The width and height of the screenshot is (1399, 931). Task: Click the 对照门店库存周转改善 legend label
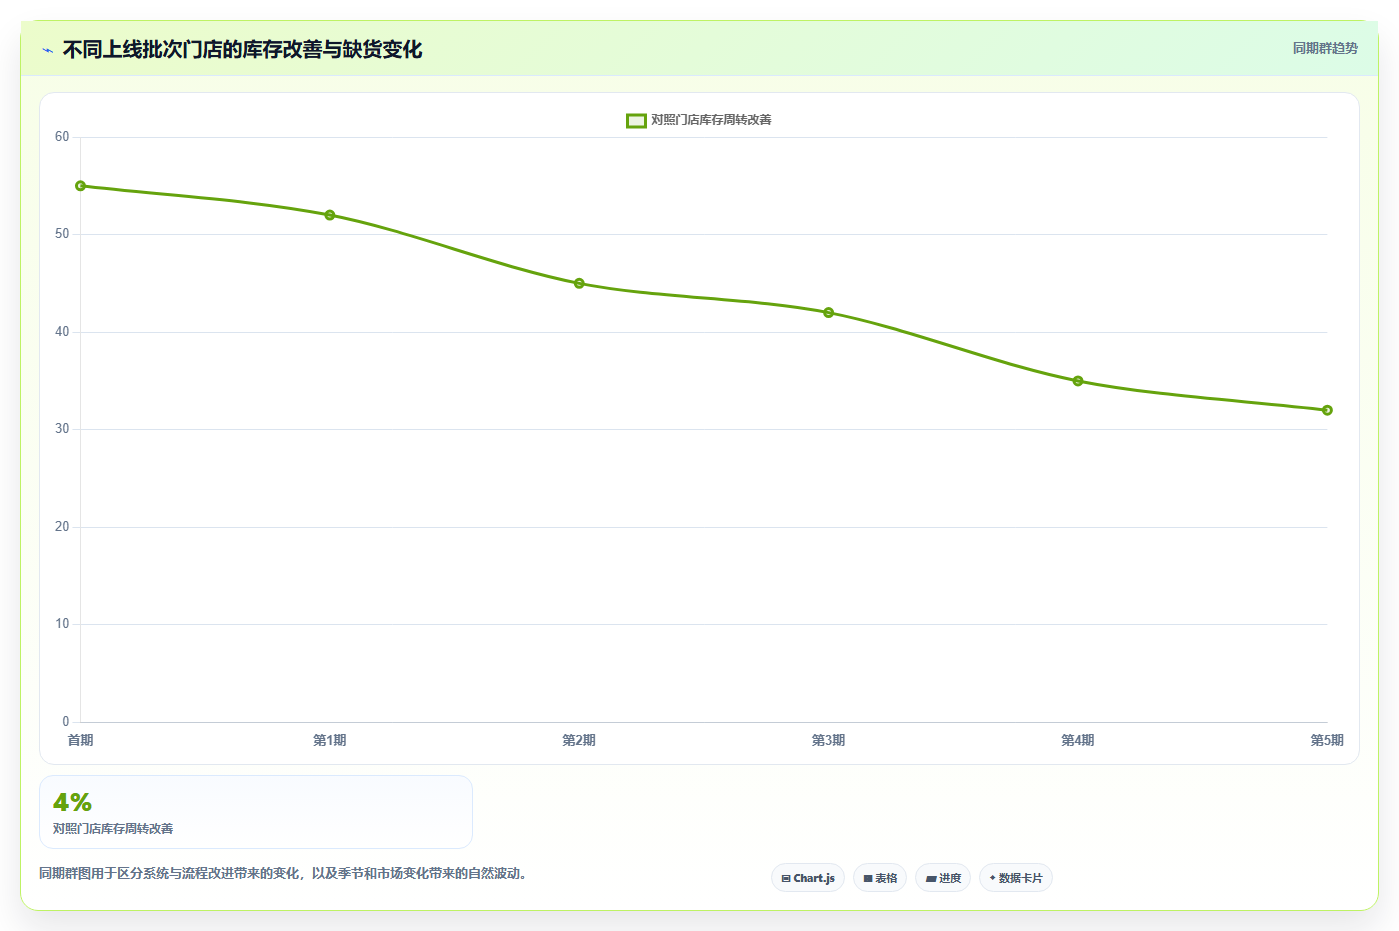pos(711,120)
